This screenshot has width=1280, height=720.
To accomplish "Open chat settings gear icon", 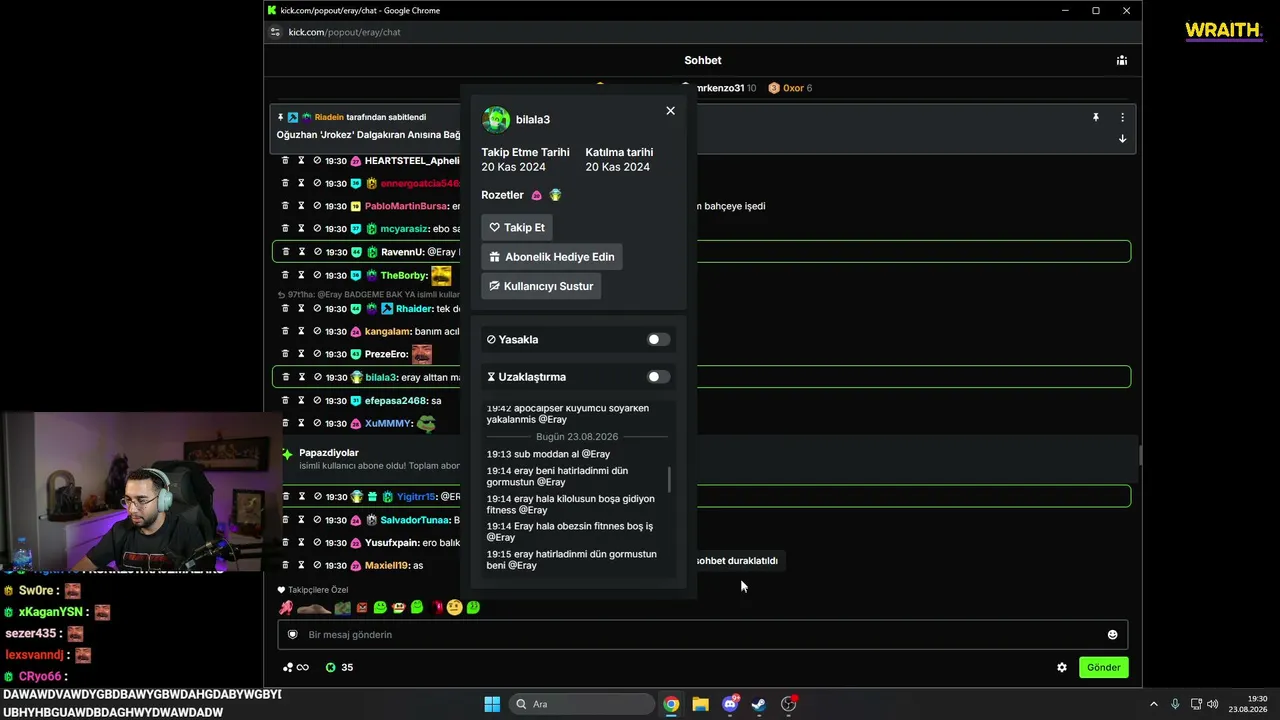I will pyautogui.click(x=1062, y=667).
